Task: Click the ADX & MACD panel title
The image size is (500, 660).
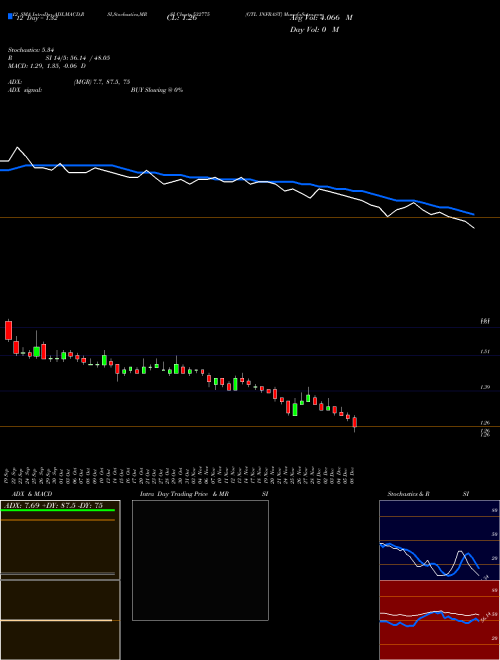Action: [x=32, y=494]
